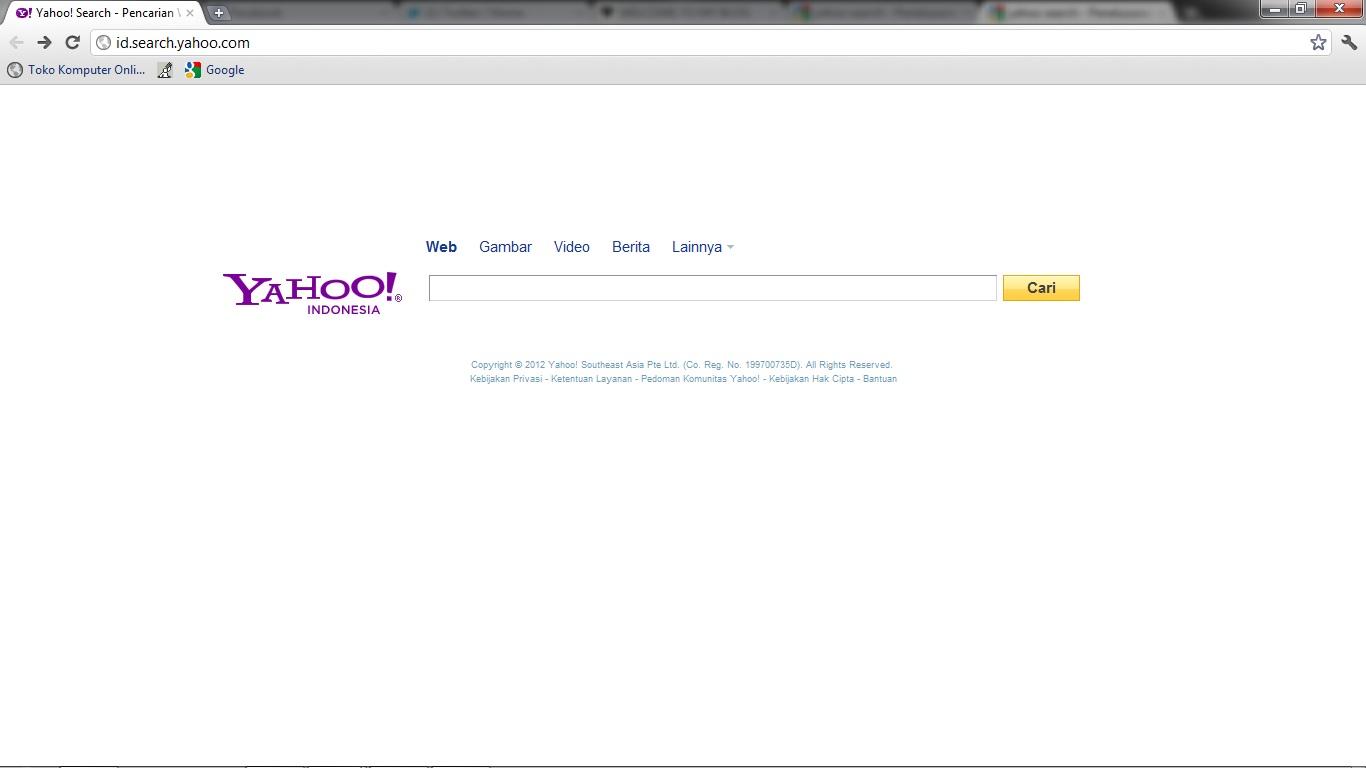Switch to the Gambar search tab
1366x768 pixels.
tap(505, 246)
